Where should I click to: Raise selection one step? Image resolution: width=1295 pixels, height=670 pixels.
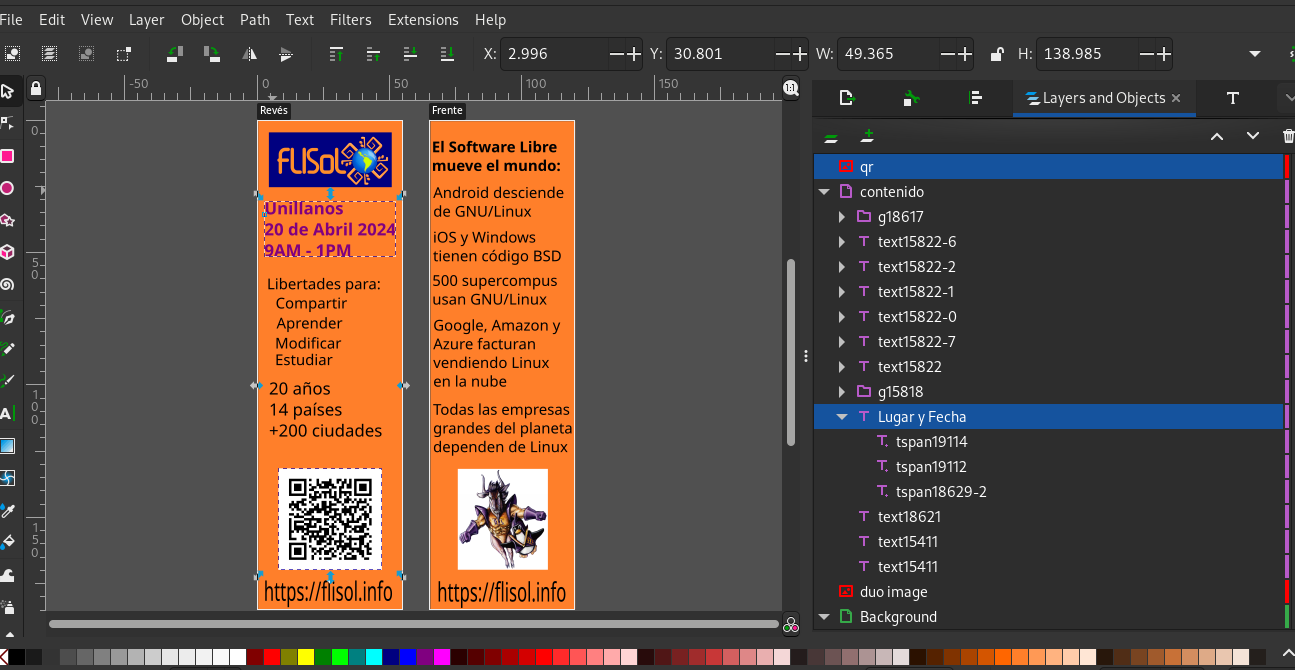(373, 54)
